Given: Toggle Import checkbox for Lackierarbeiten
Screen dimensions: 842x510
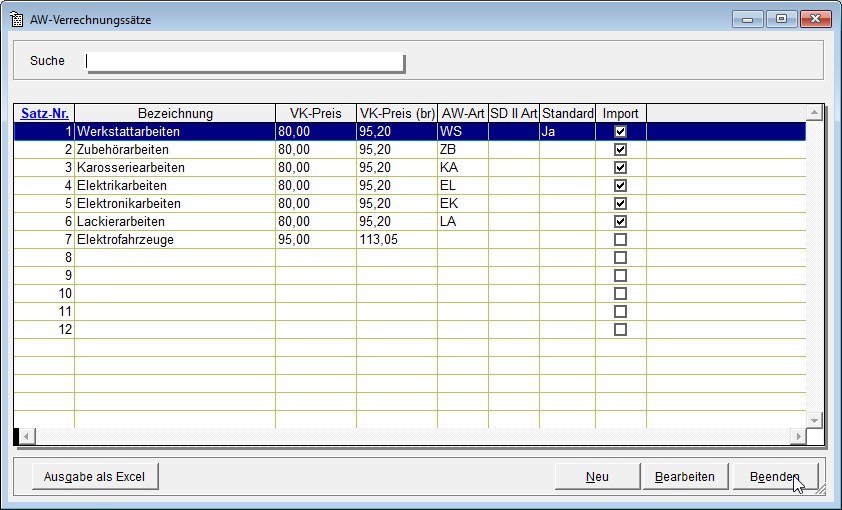Looking at the screenshot, I should tap(620, 221).
